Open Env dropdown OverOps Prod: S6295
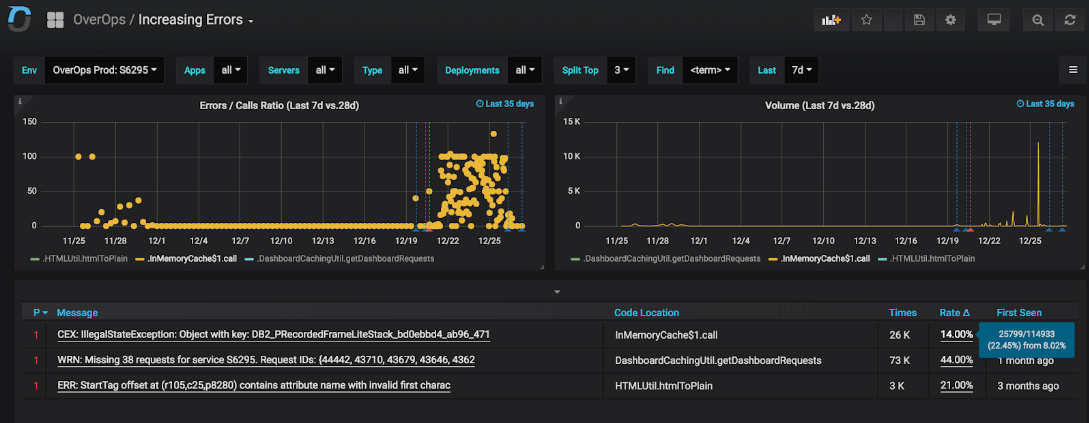The height and width of the screenshot is (423, 1089). [x=104, y=70]
